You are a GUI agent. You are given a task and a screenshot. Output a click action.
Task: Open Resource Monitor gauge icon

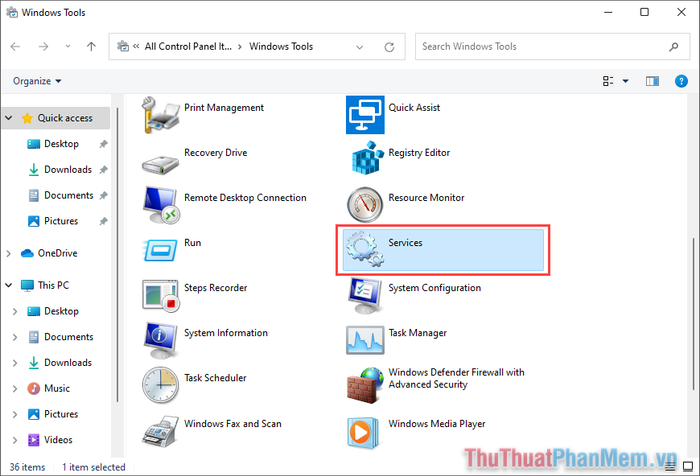[x=365, y=205]
